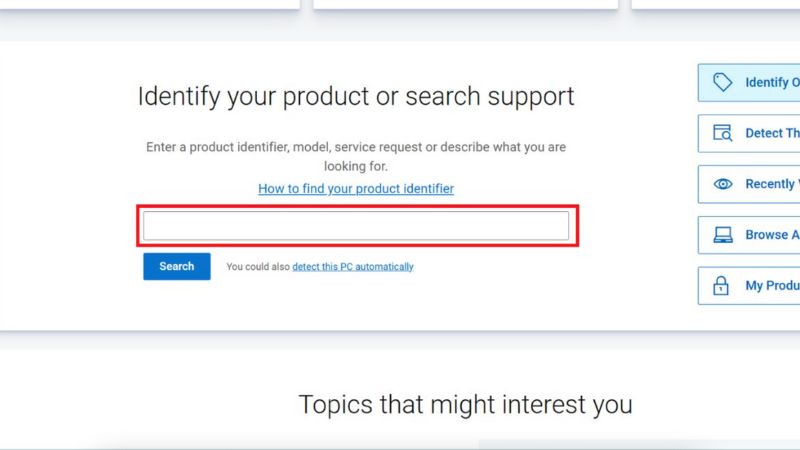Image resolution: width=800 pixels, height=450 pixels.
Task: Click the middle white card at the top
Action: [x=465, y=4]
